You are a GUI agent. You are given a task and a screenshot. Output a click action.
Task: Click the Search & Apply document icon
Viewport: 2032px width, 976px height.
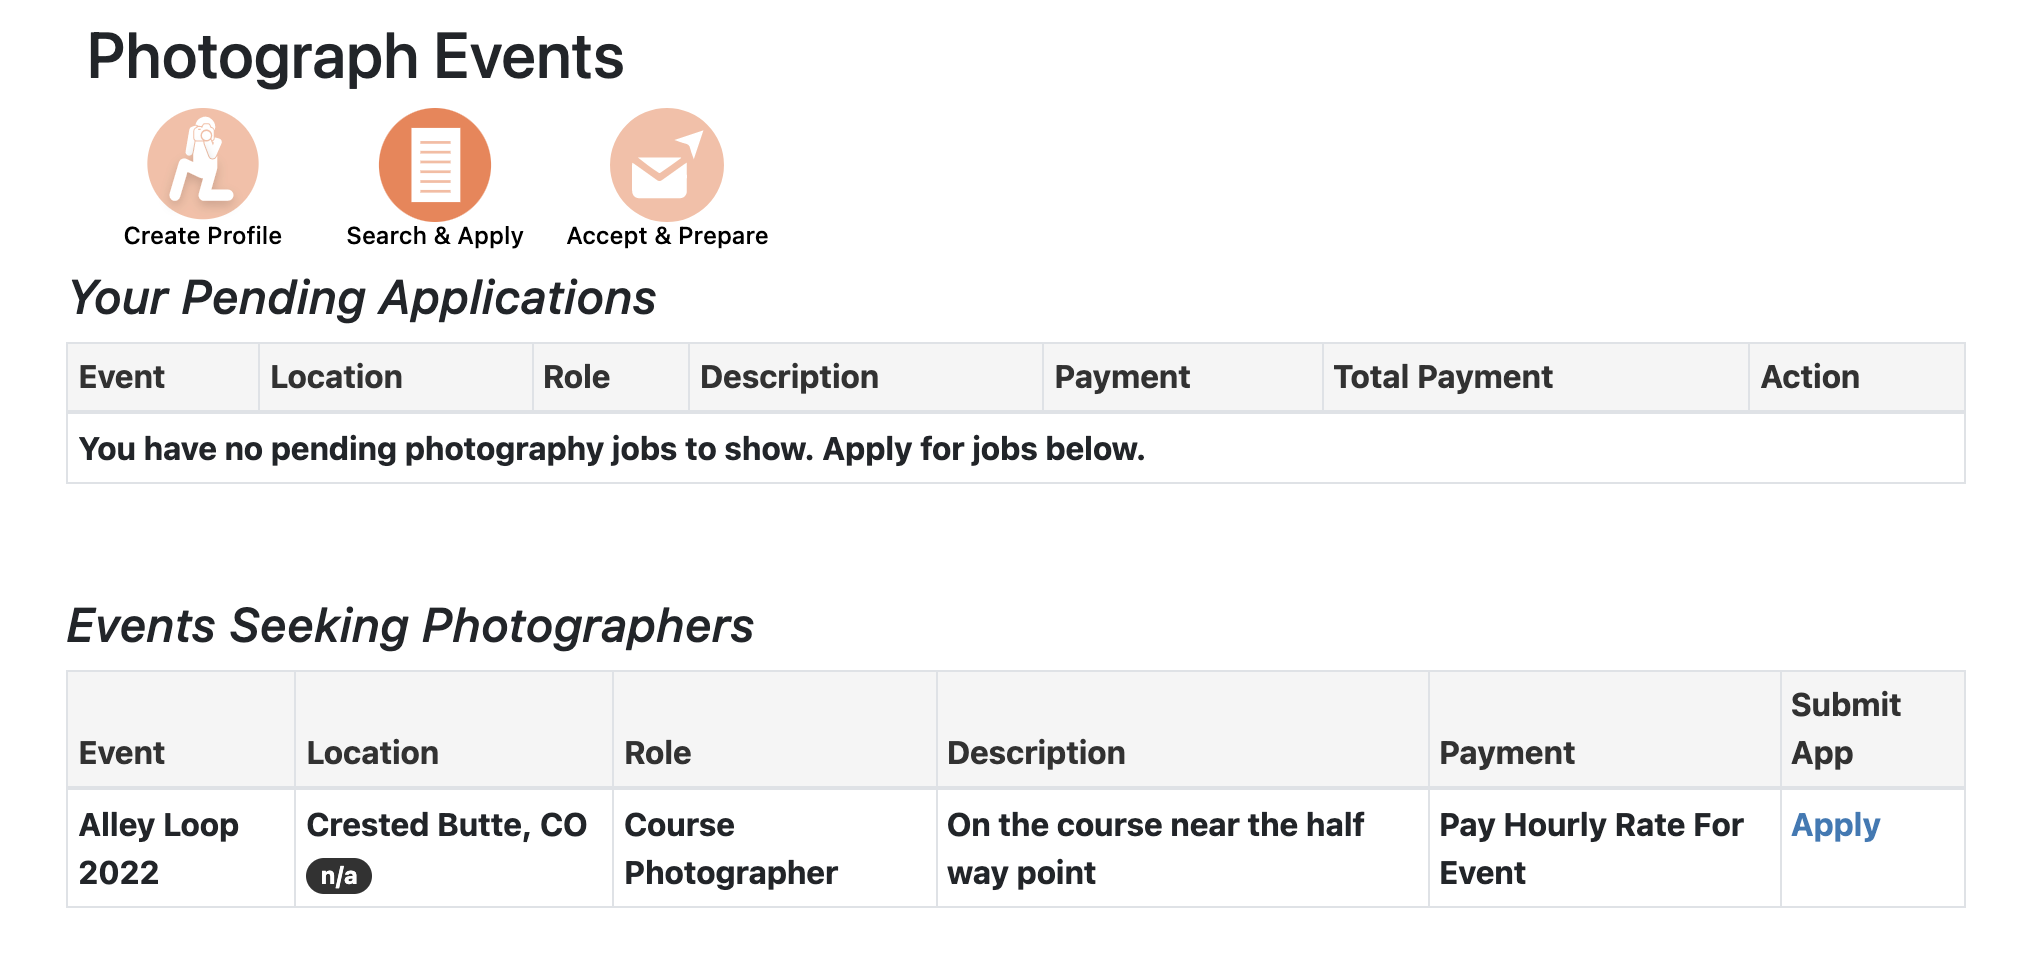[x=435, y=164]
